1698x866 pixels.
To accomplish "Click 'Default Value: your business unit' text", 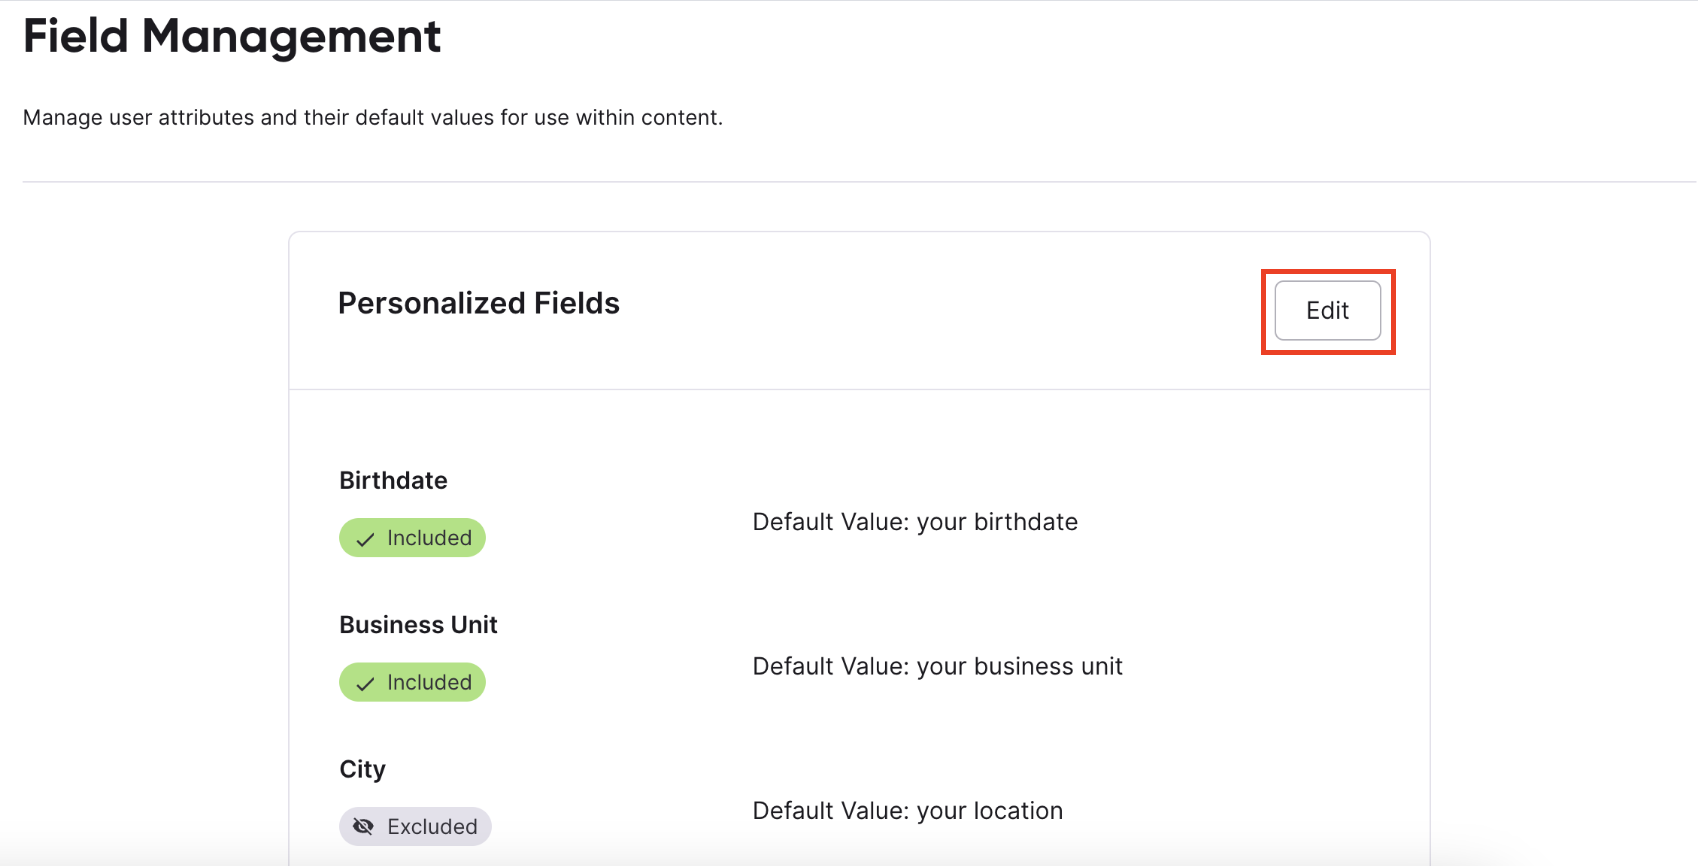I will click(937, 666).
